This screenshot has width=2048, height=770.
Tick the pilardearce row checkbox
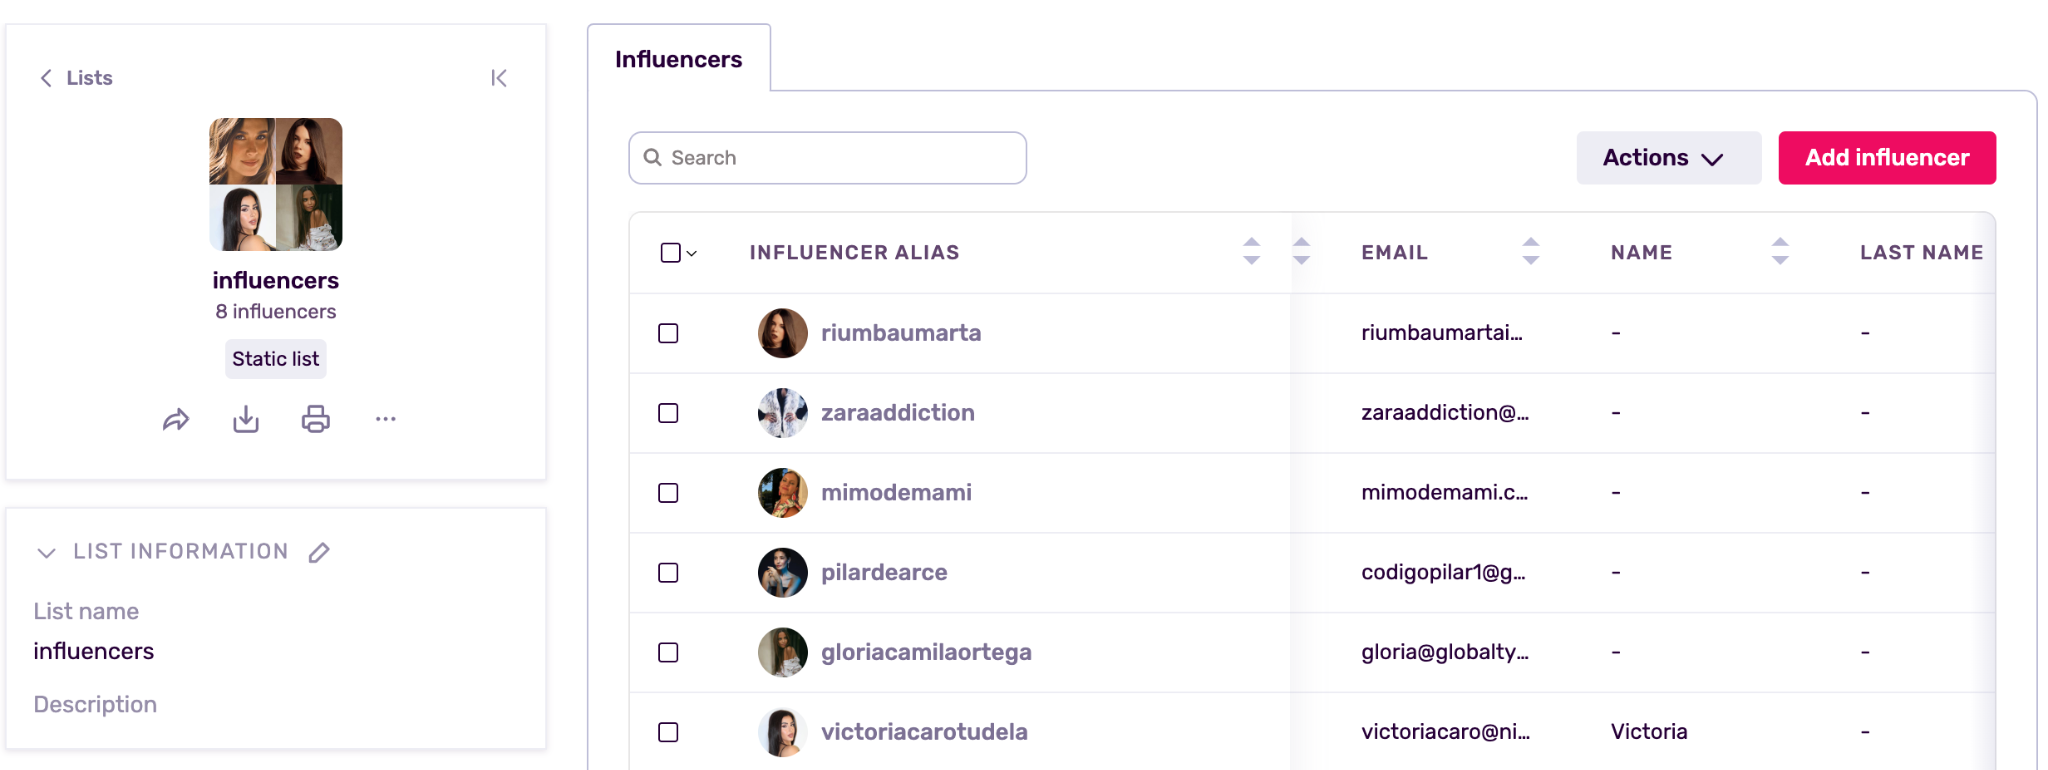(668, 573)
